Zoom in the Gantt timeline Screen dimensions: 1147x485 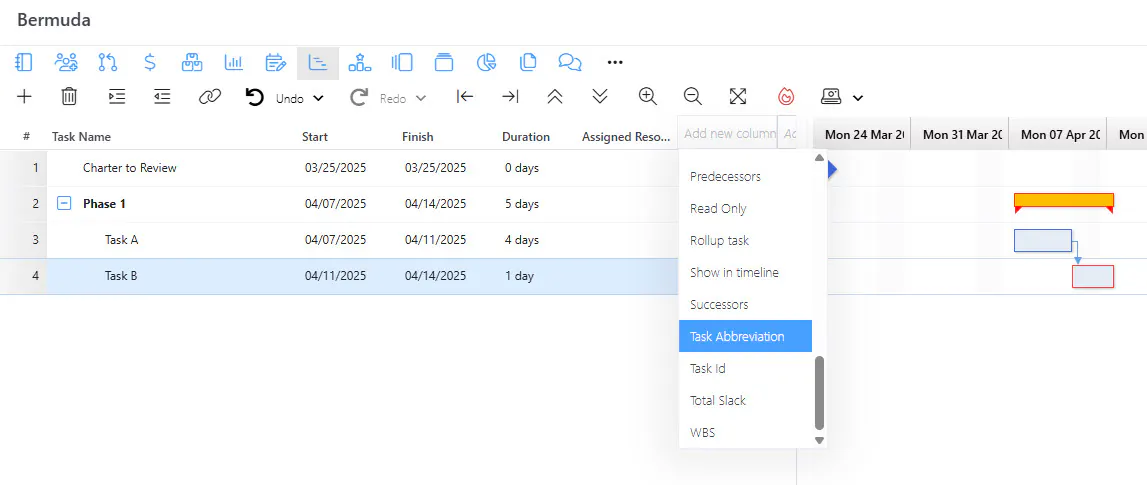(x=647, y=97)
